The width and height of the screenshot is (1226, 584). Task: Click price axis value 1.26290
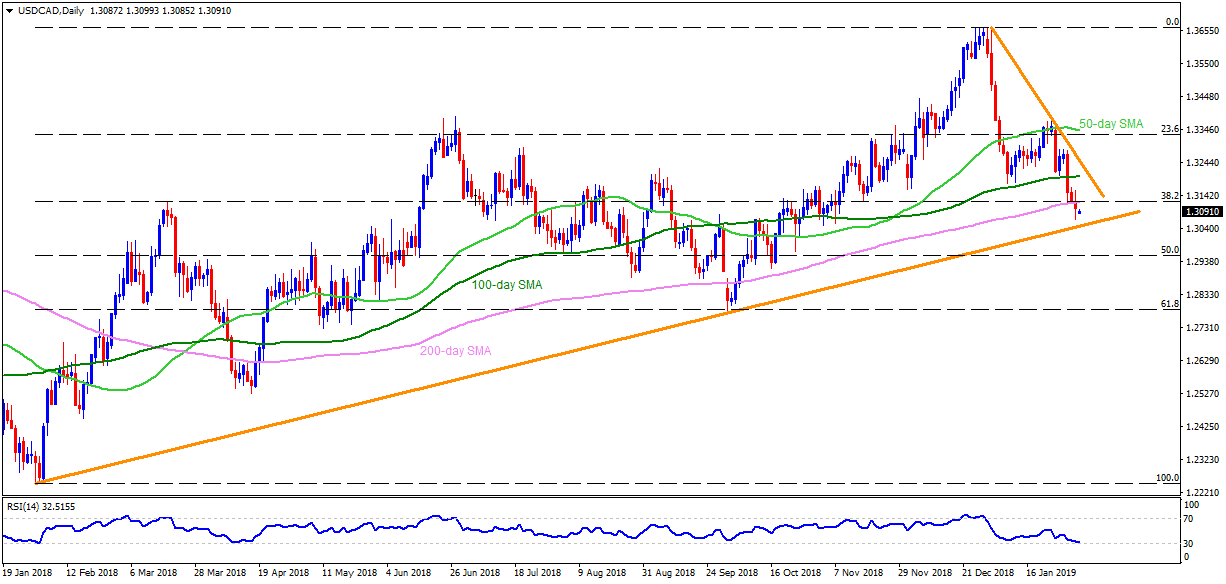pyautogui.click(x=1203, y=361)
